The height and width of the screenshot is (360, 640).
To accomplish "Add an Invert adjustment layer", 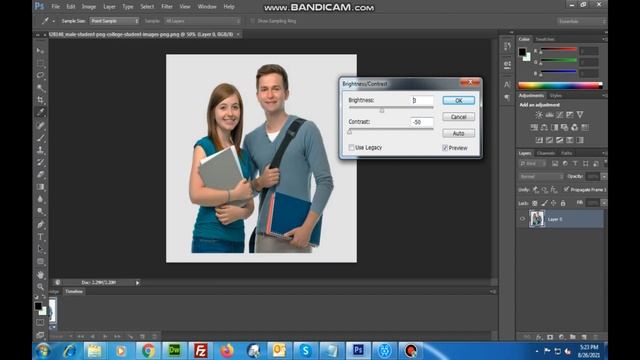I will (539, 140).
